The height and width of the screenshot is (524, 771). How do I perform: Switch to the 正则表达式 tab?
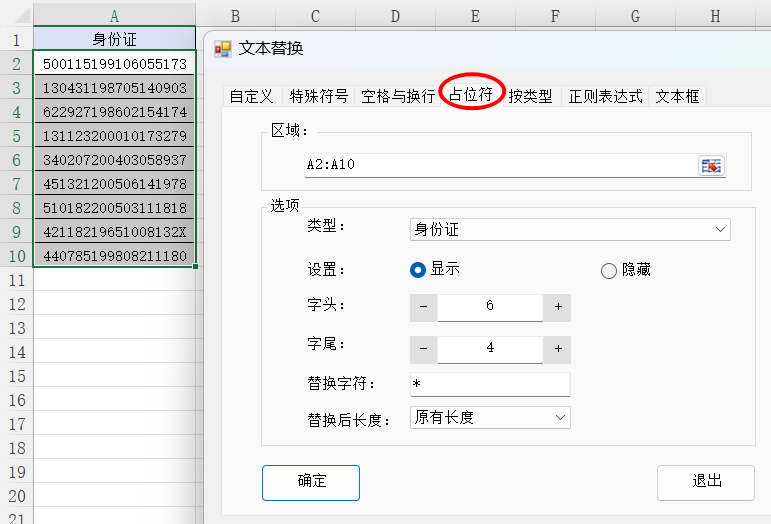click(605, 96)
